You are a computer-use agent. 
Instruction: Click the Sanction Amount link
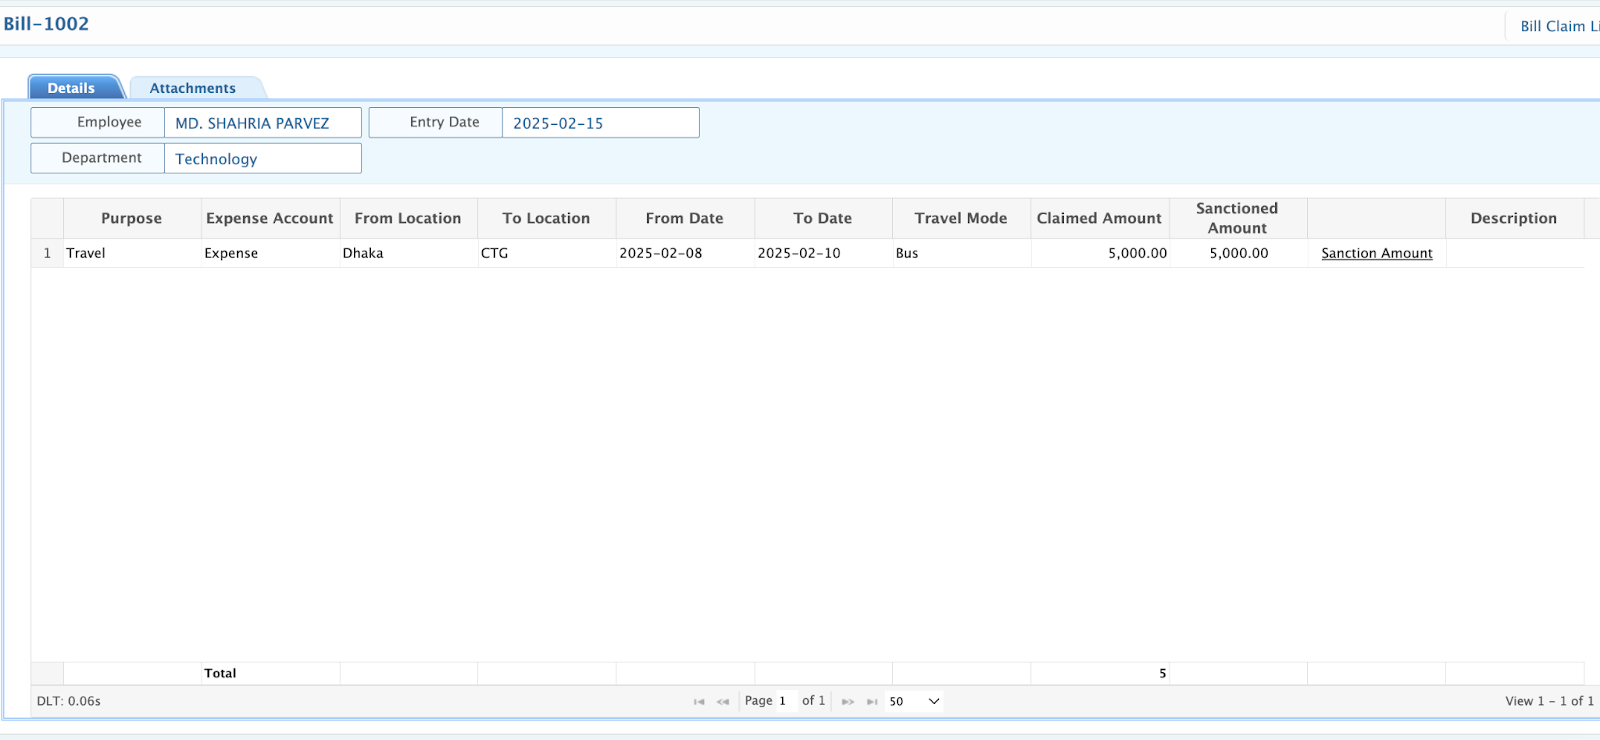(1376, 253)
